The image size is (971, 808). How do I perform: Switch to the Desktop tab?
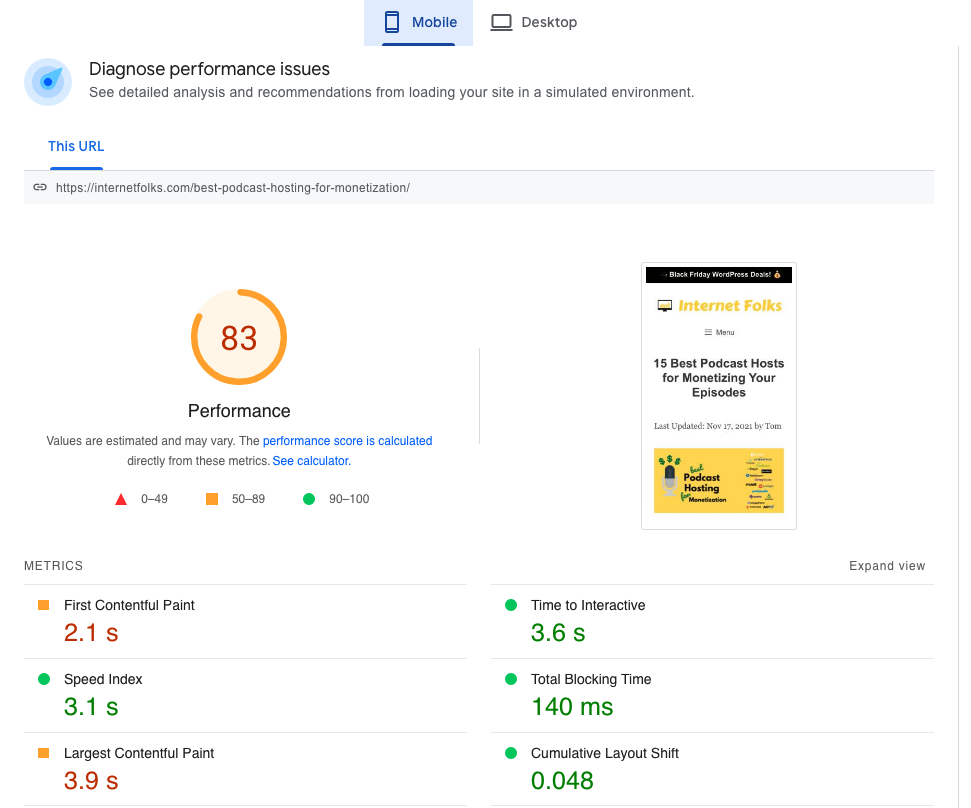pos(534,23)
